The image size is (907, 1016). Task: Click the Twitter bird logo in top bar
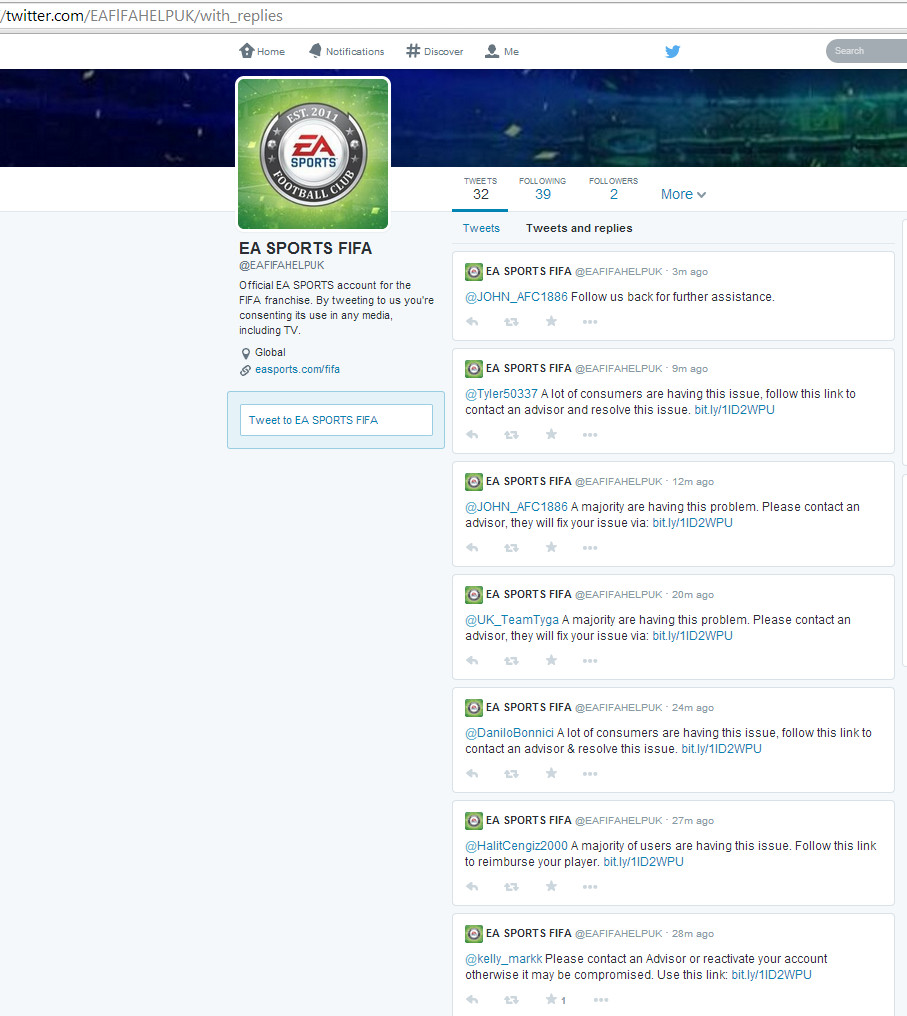coord(673,52)
